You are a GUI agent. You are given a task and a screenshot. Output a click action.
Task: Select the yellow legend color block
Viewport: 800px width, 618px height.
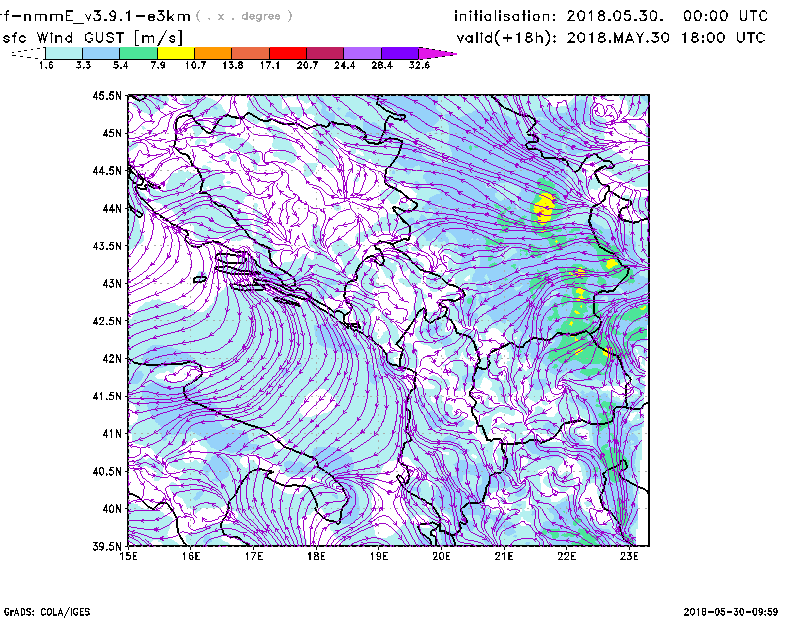pos(176,53)
